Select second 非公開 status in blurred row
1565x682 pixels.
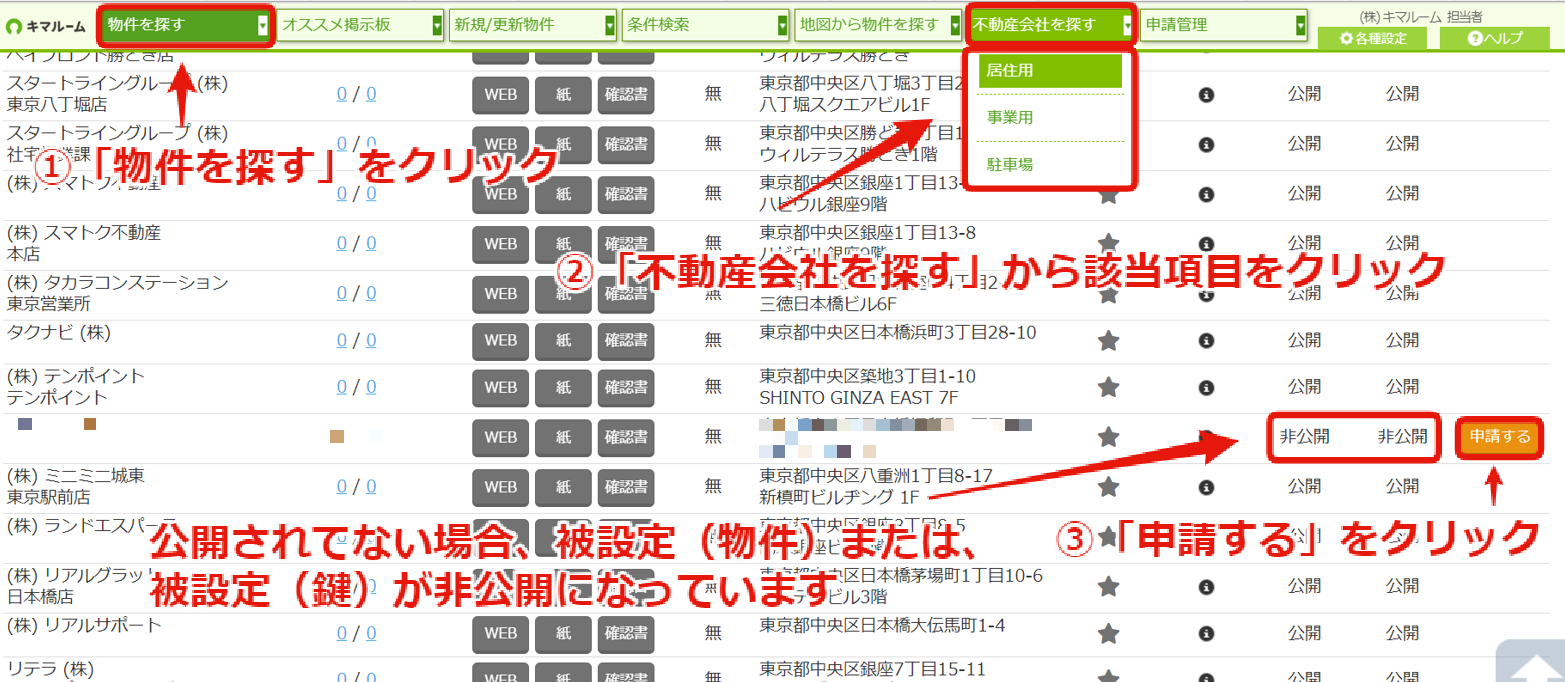(1402, 437)
